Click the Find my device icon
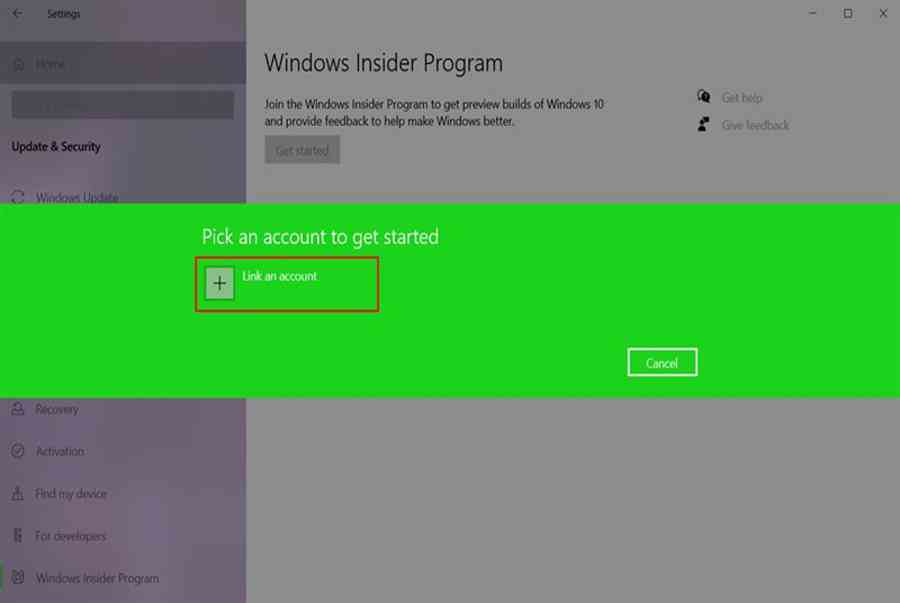 point(18,493)
